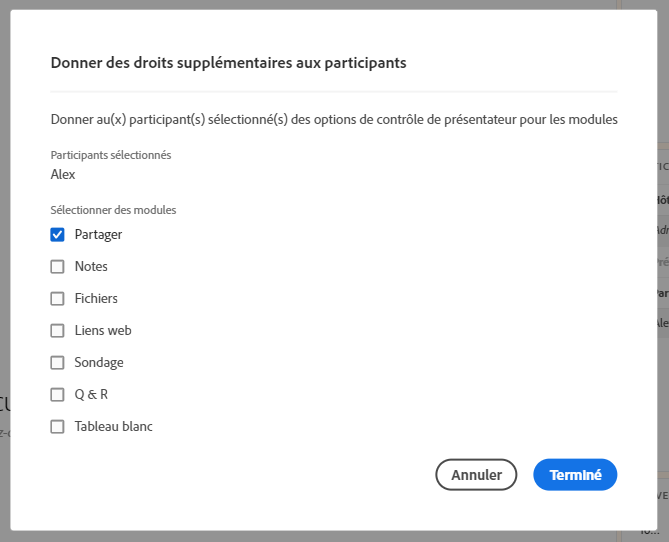Uncheck the Partager checkbox
Screen dimensions: 669x542
coord(58,235)
